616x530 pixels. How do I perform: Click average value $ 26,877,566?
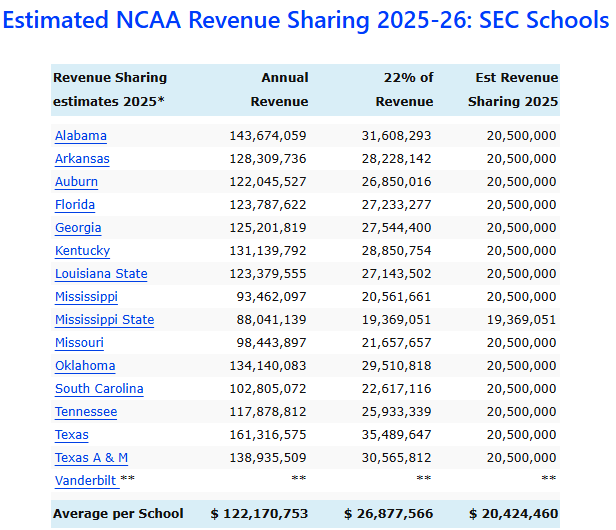click(389, 514)
